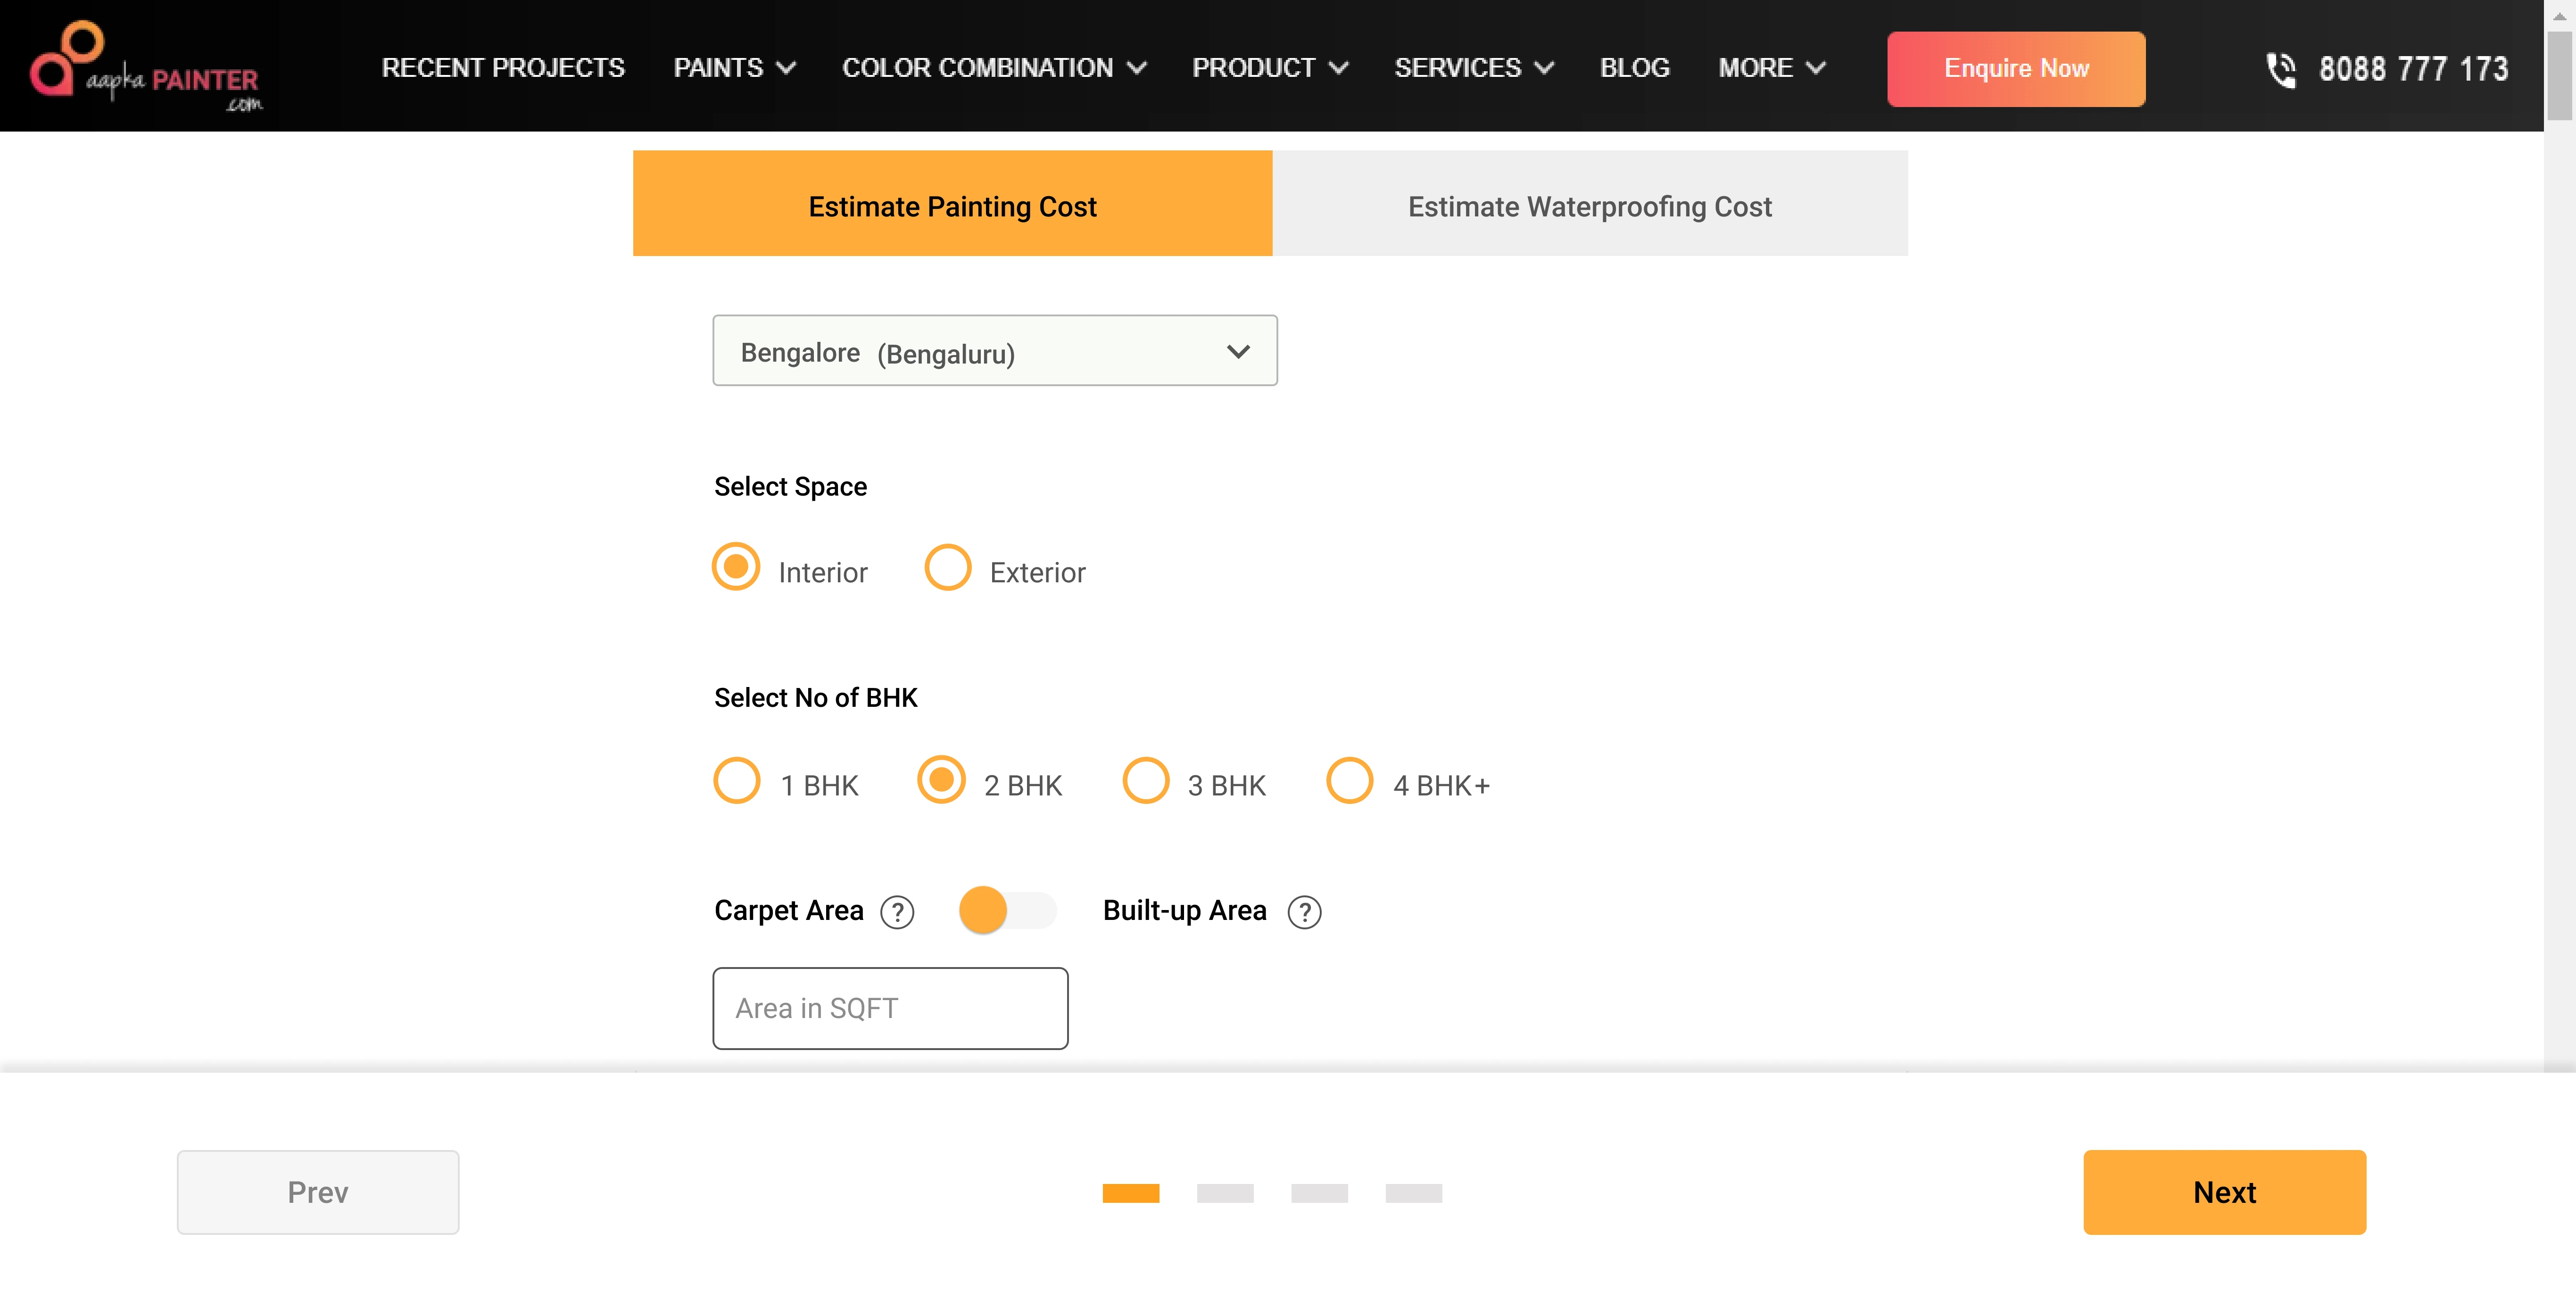This screenshot has height=1316, width=2576.
Task: Select the Exterior radio button
Action: [x=947, y=567]
